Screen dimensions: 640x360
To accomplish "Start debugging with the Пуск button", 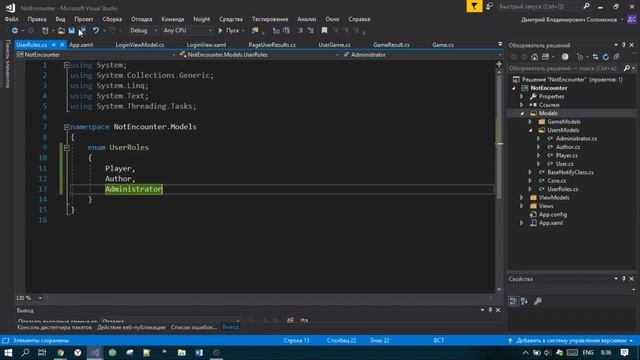I will (x=229, y=31).
